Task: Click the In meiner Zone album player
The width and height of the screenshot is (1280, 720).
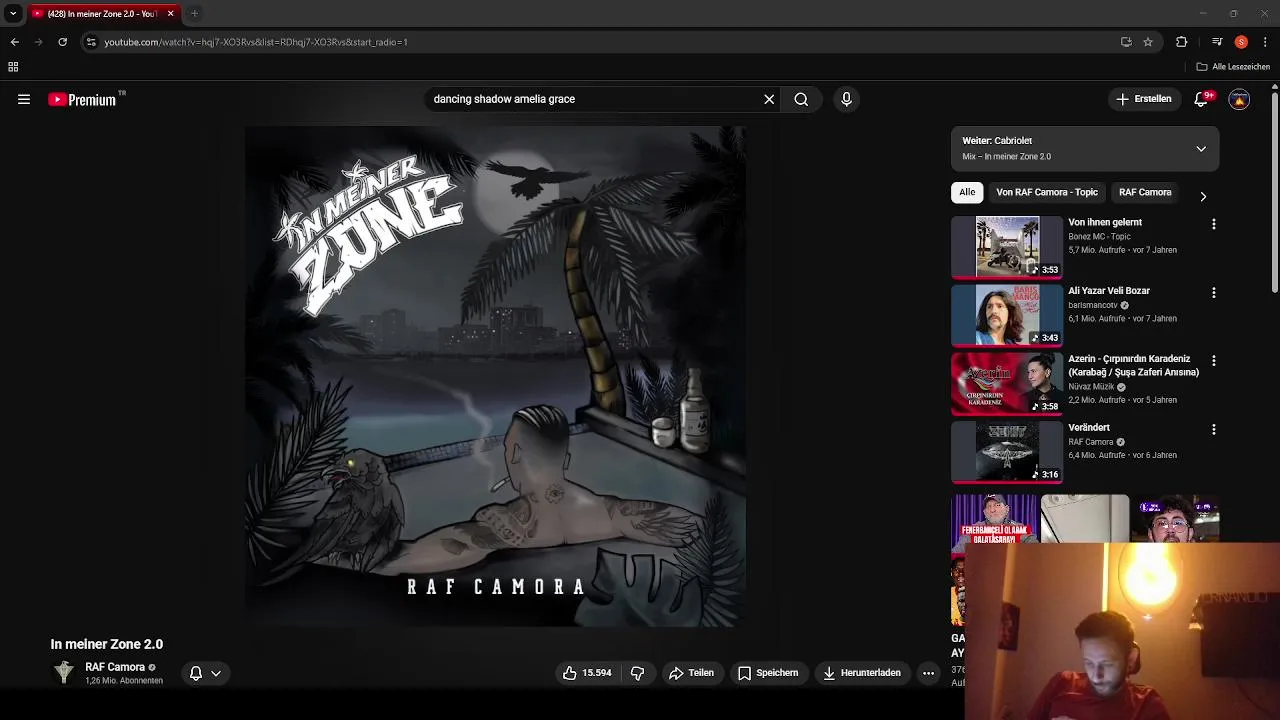Action: (495, 376)
